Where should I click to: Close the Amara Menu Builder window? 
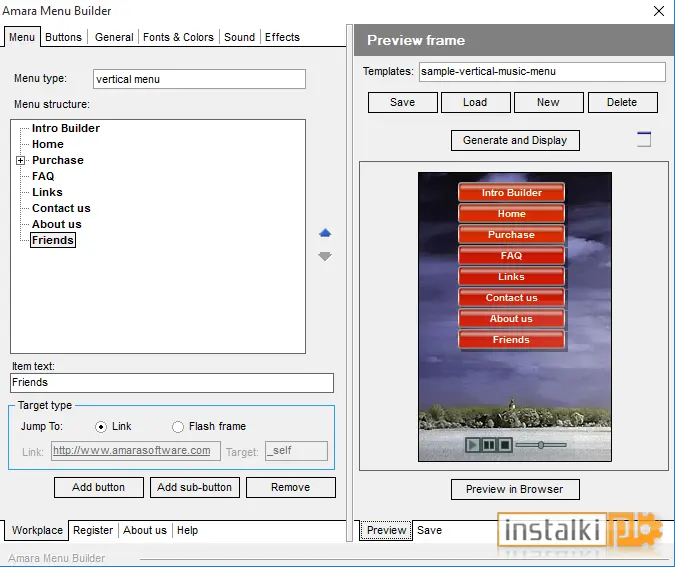659,11
